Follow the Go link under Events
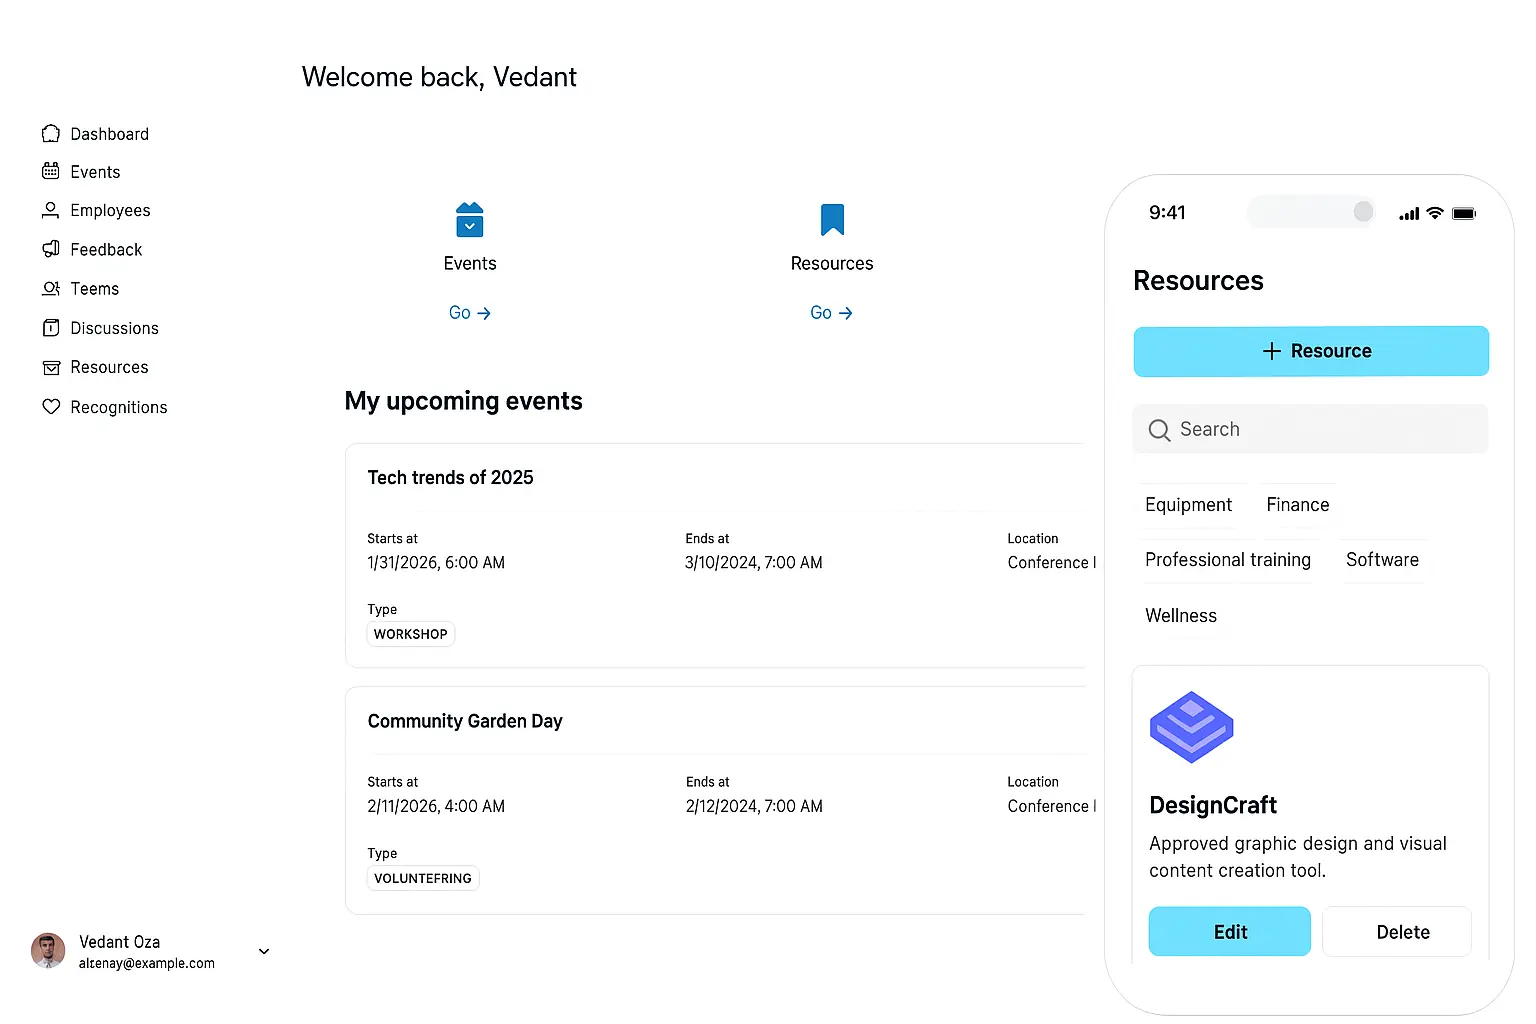 [469, 313]
